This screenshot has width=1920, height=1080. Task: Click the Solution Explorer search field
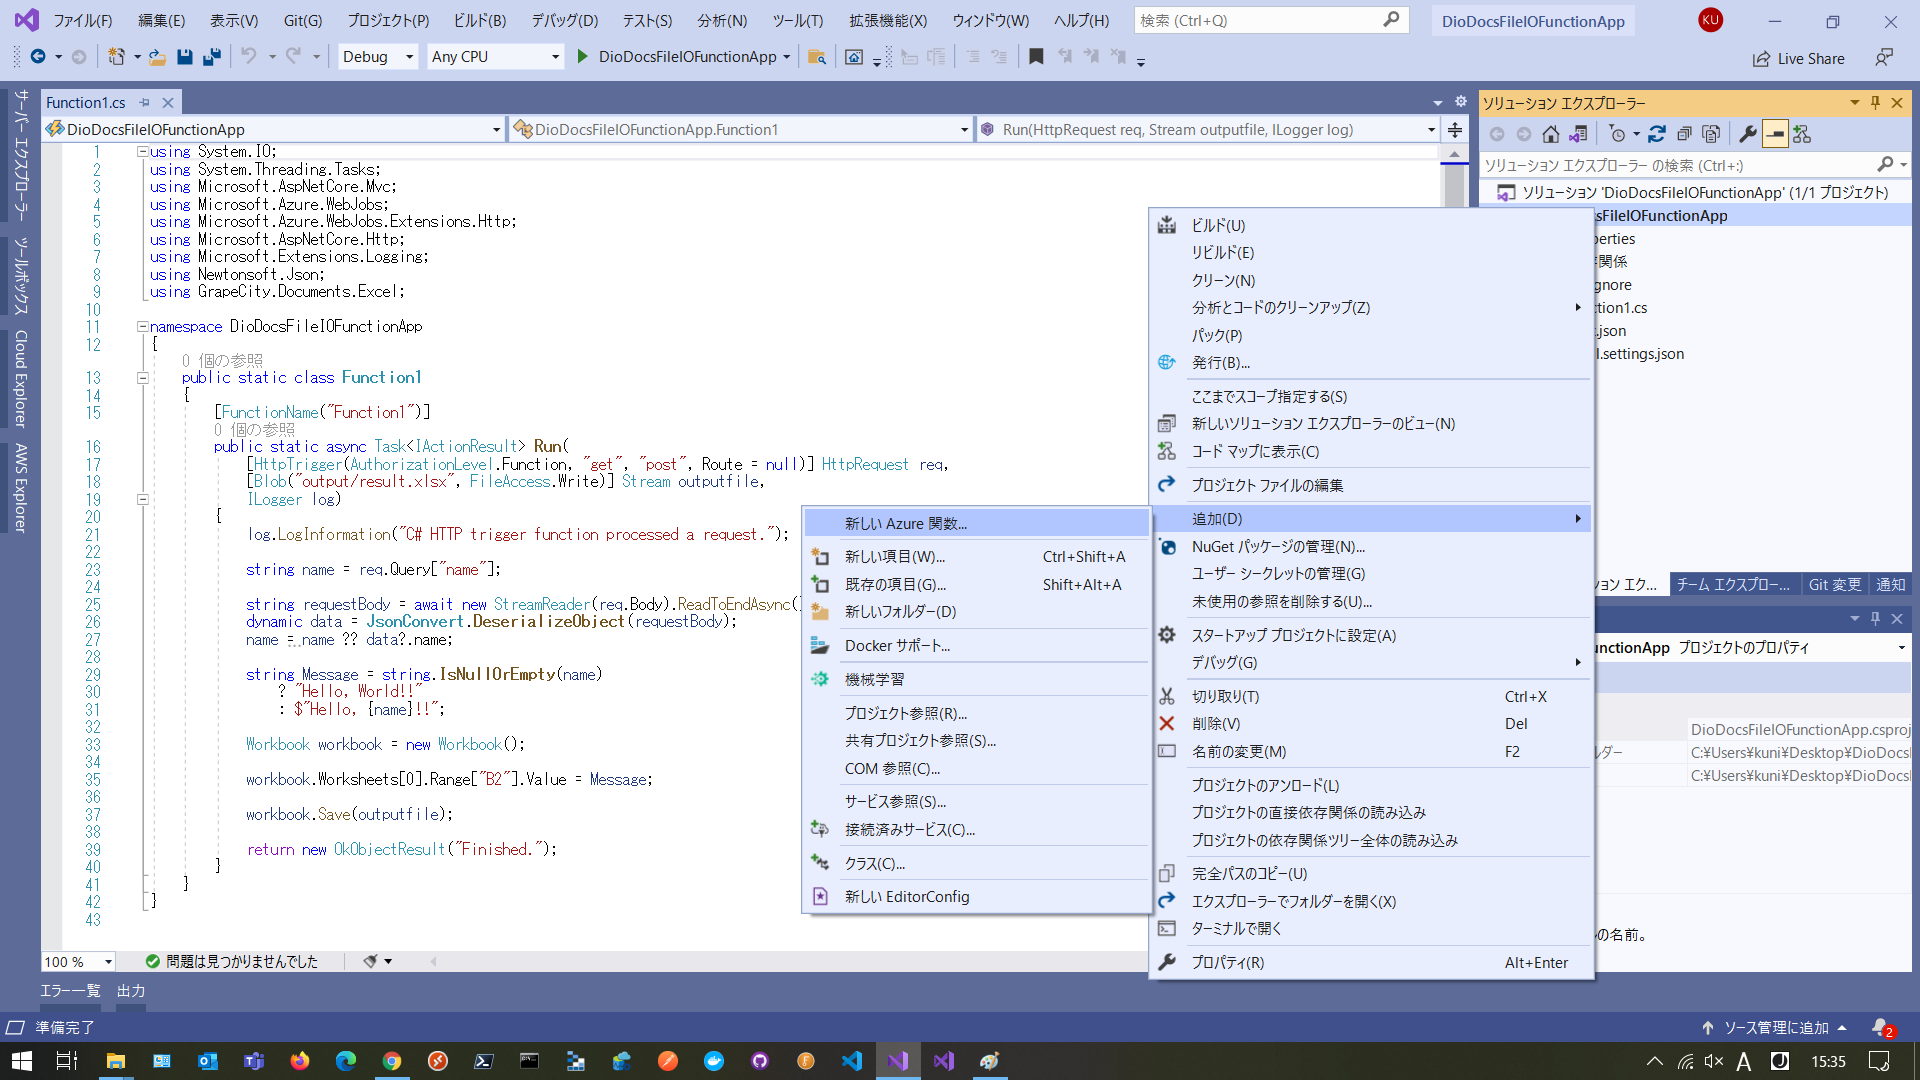(x=1693, y=165)
